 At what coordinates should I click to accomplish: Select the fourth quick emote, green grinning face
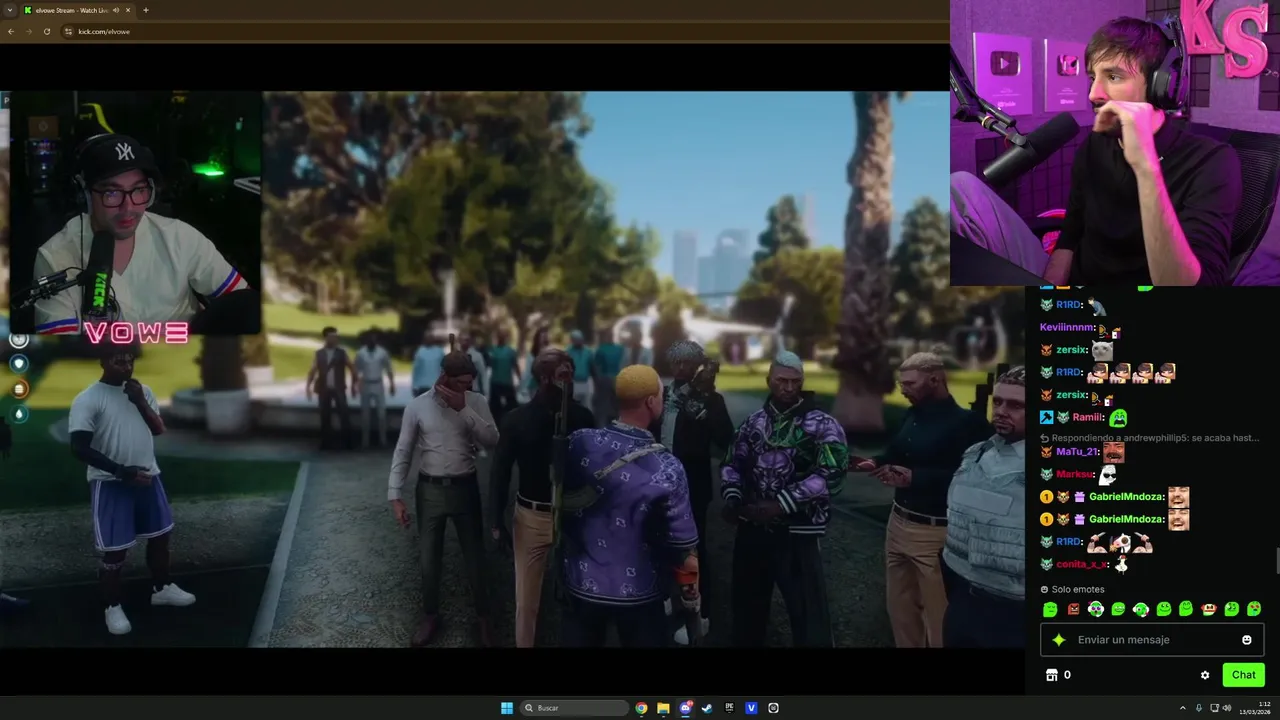pyautogui.click(x=1118, y=609)
